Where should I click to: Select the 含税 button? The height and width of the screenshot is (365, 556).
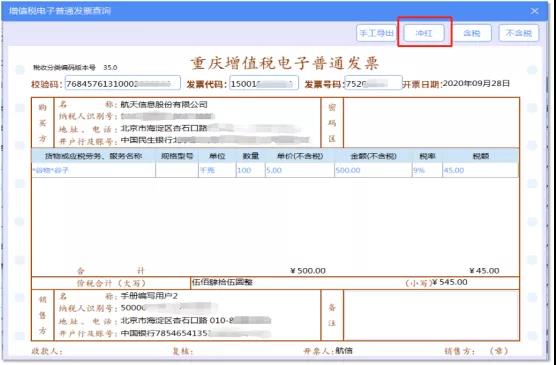(472, 33)
